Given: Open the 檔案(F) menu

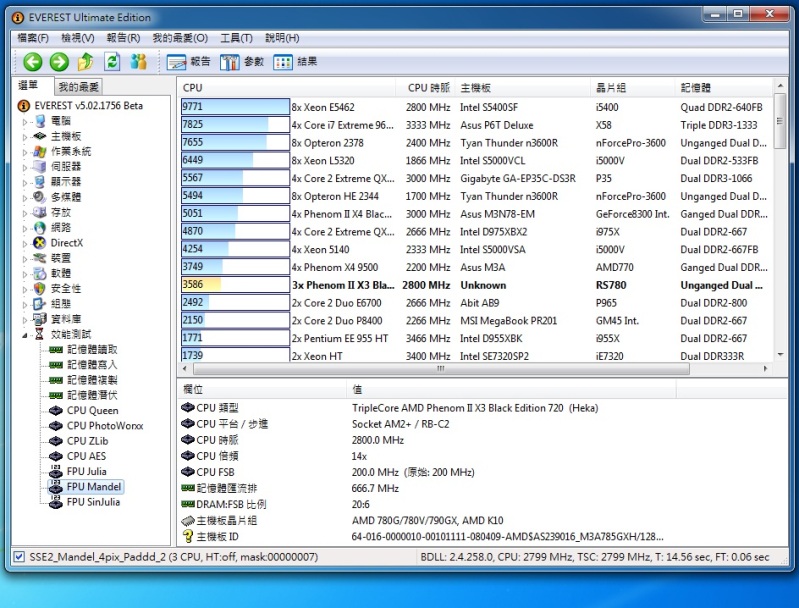Looking at the screenshot, I should [33, 38].
